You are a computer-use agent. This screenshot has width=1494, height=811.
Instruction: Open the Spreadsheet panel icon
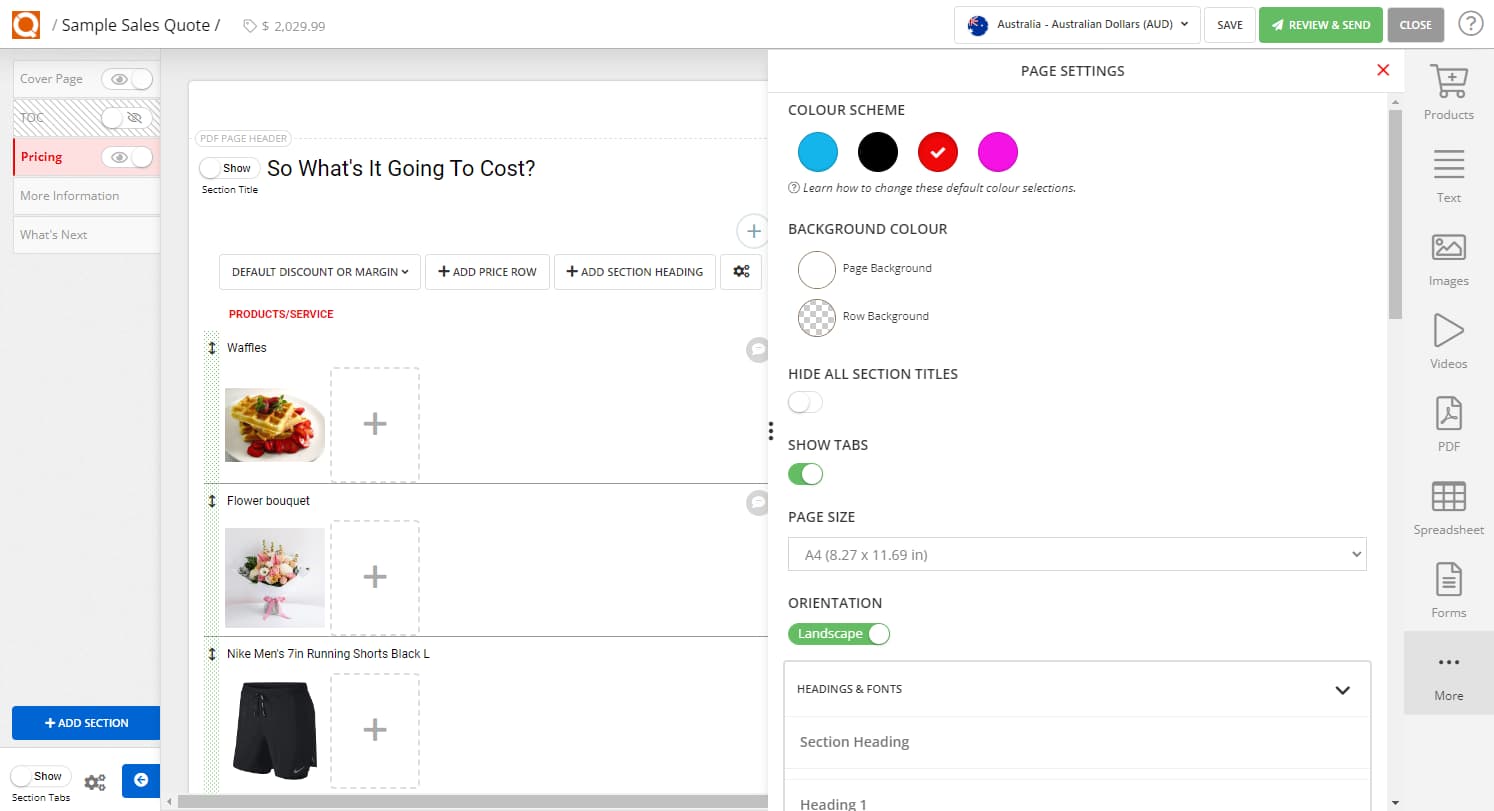(1448, 506)
